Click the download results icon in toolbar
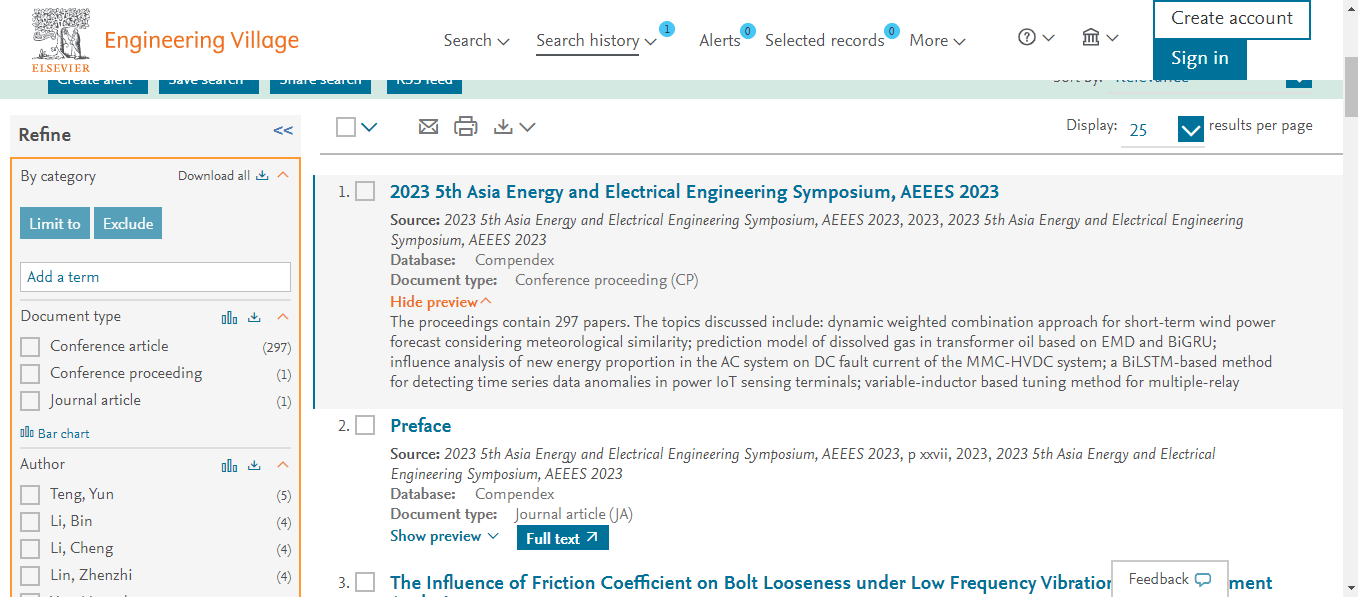Viewport: 1358px width, 597px height. pos(504,127)
